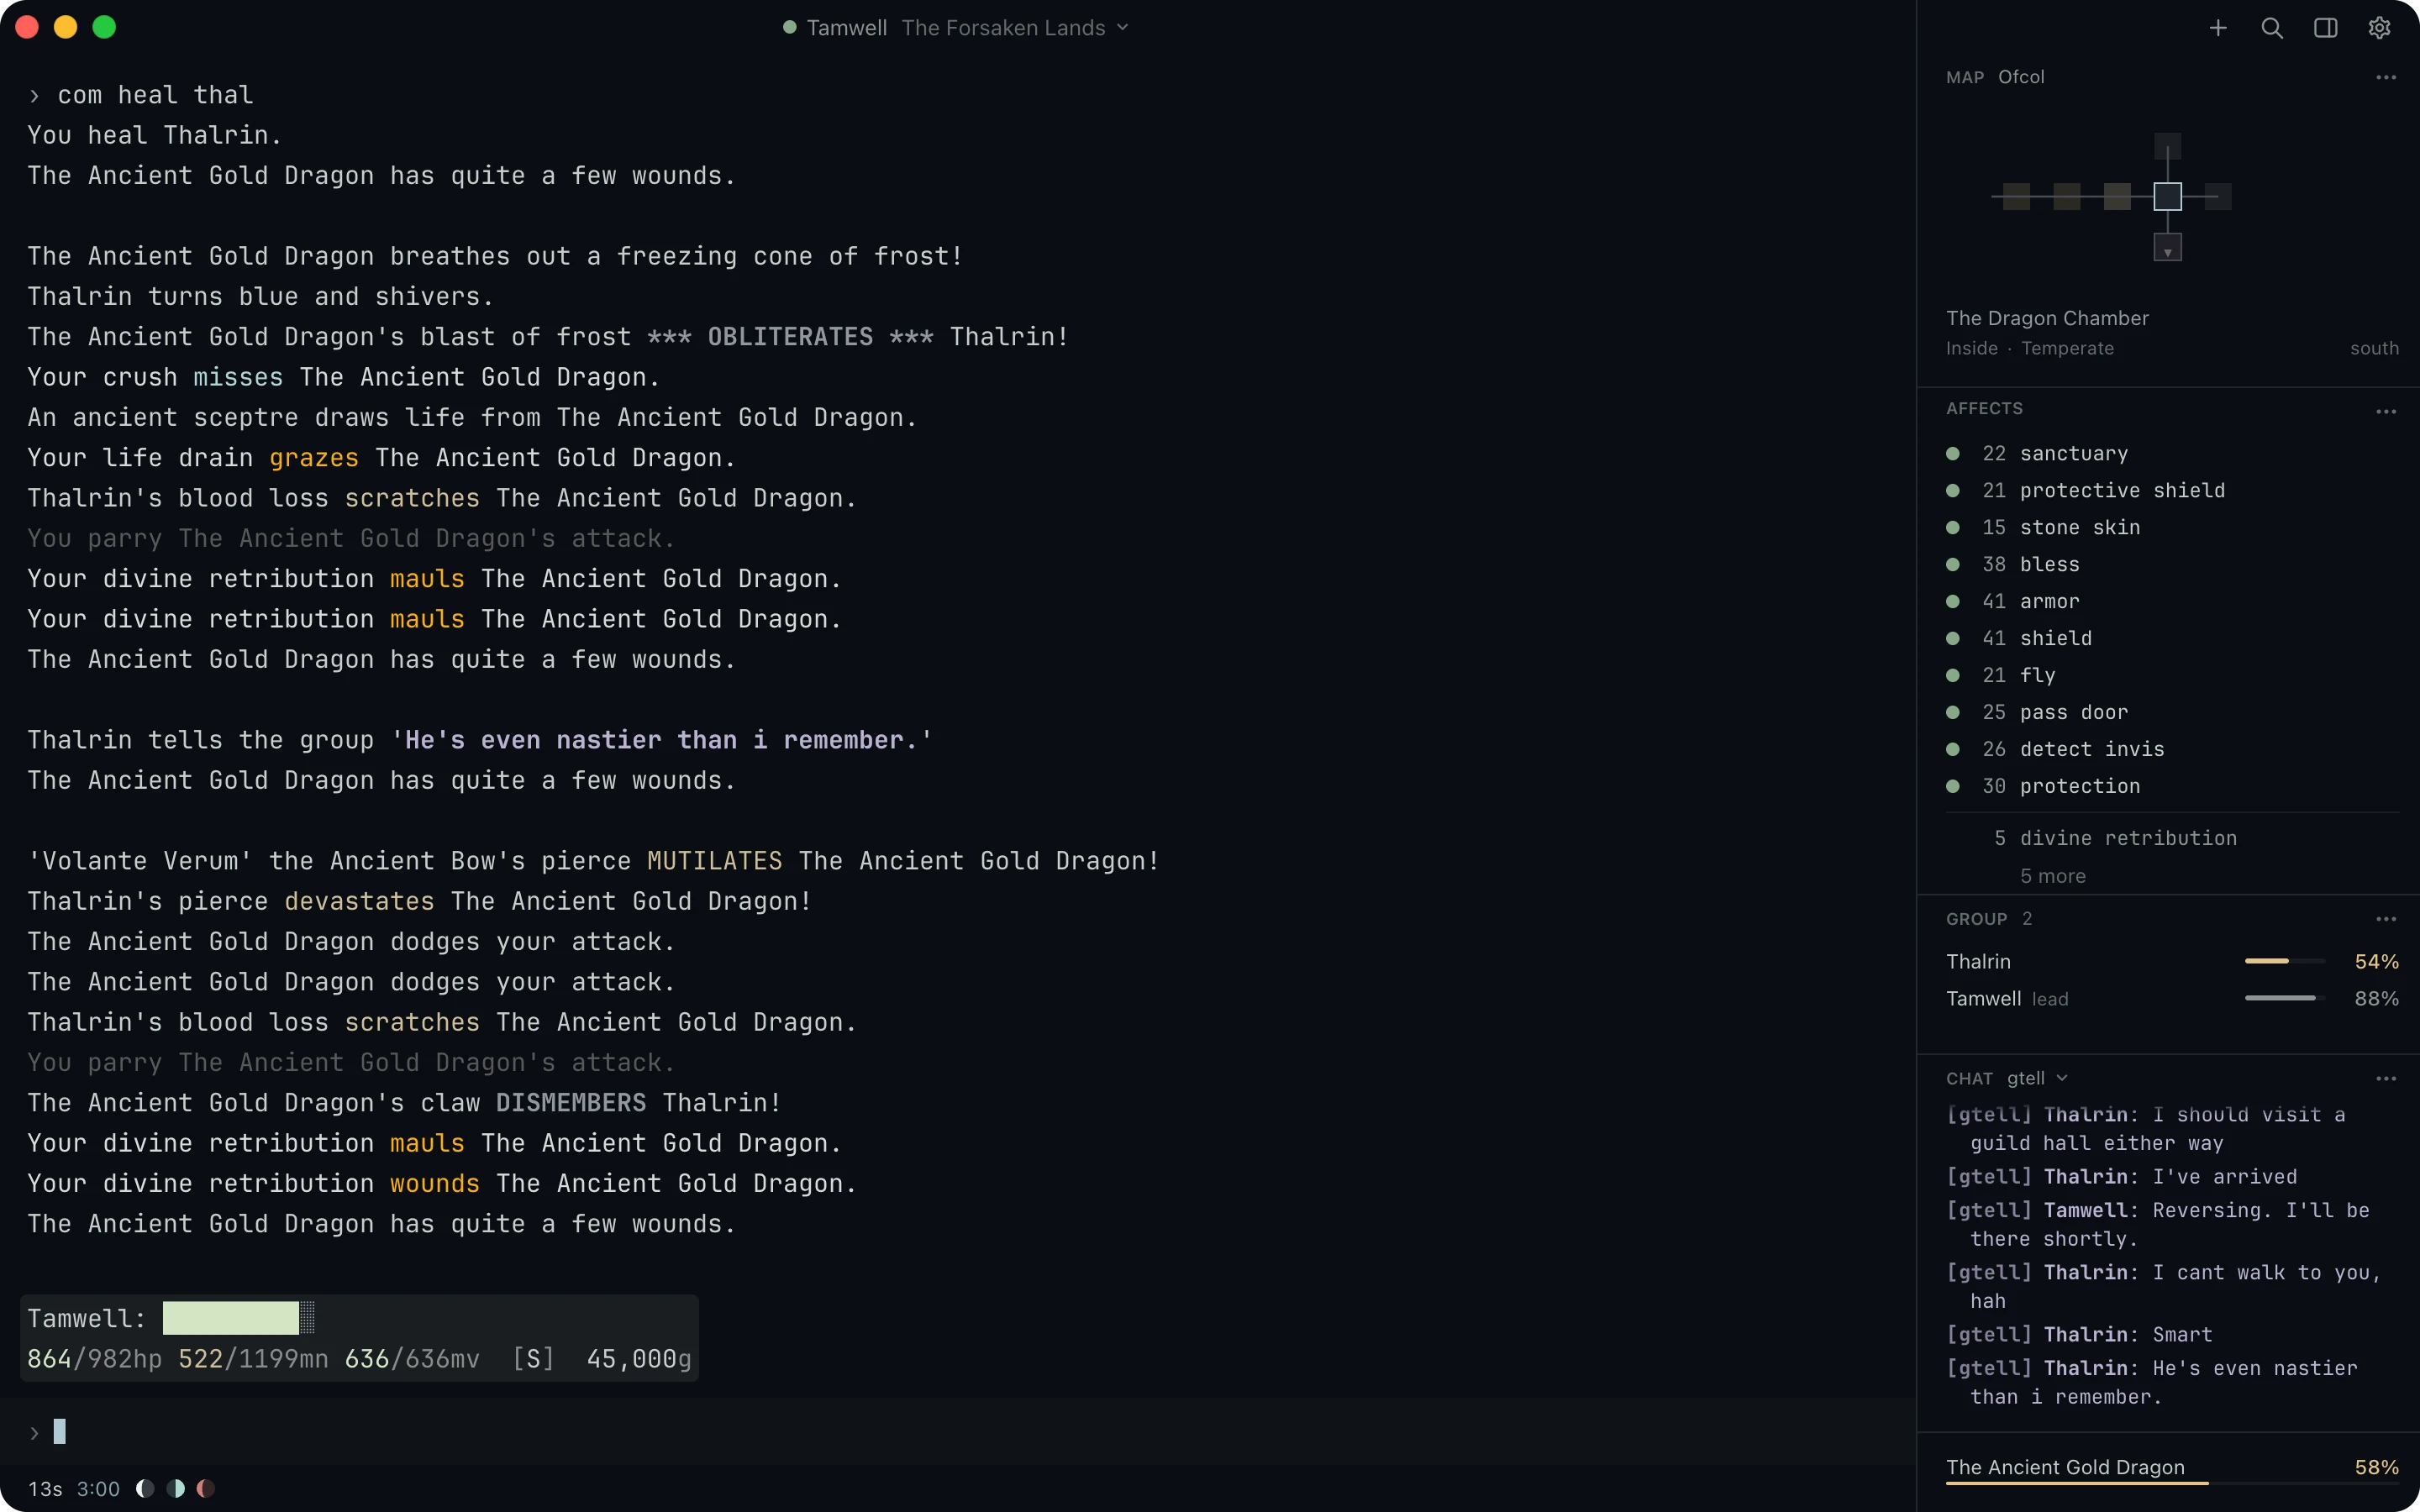Open search with the magnifier icon
2420x1512 pixels.
click(x=2272, y=28)
